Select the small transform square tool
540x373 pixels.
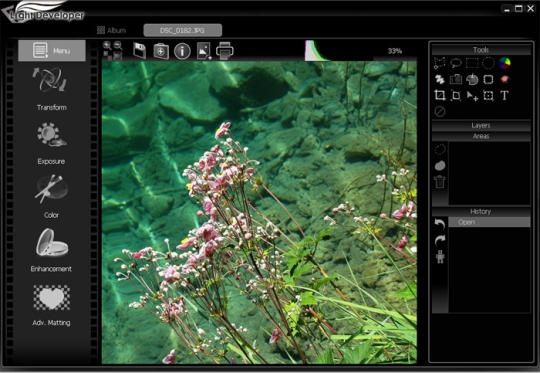pyautogui.click(x=456, y=95)
